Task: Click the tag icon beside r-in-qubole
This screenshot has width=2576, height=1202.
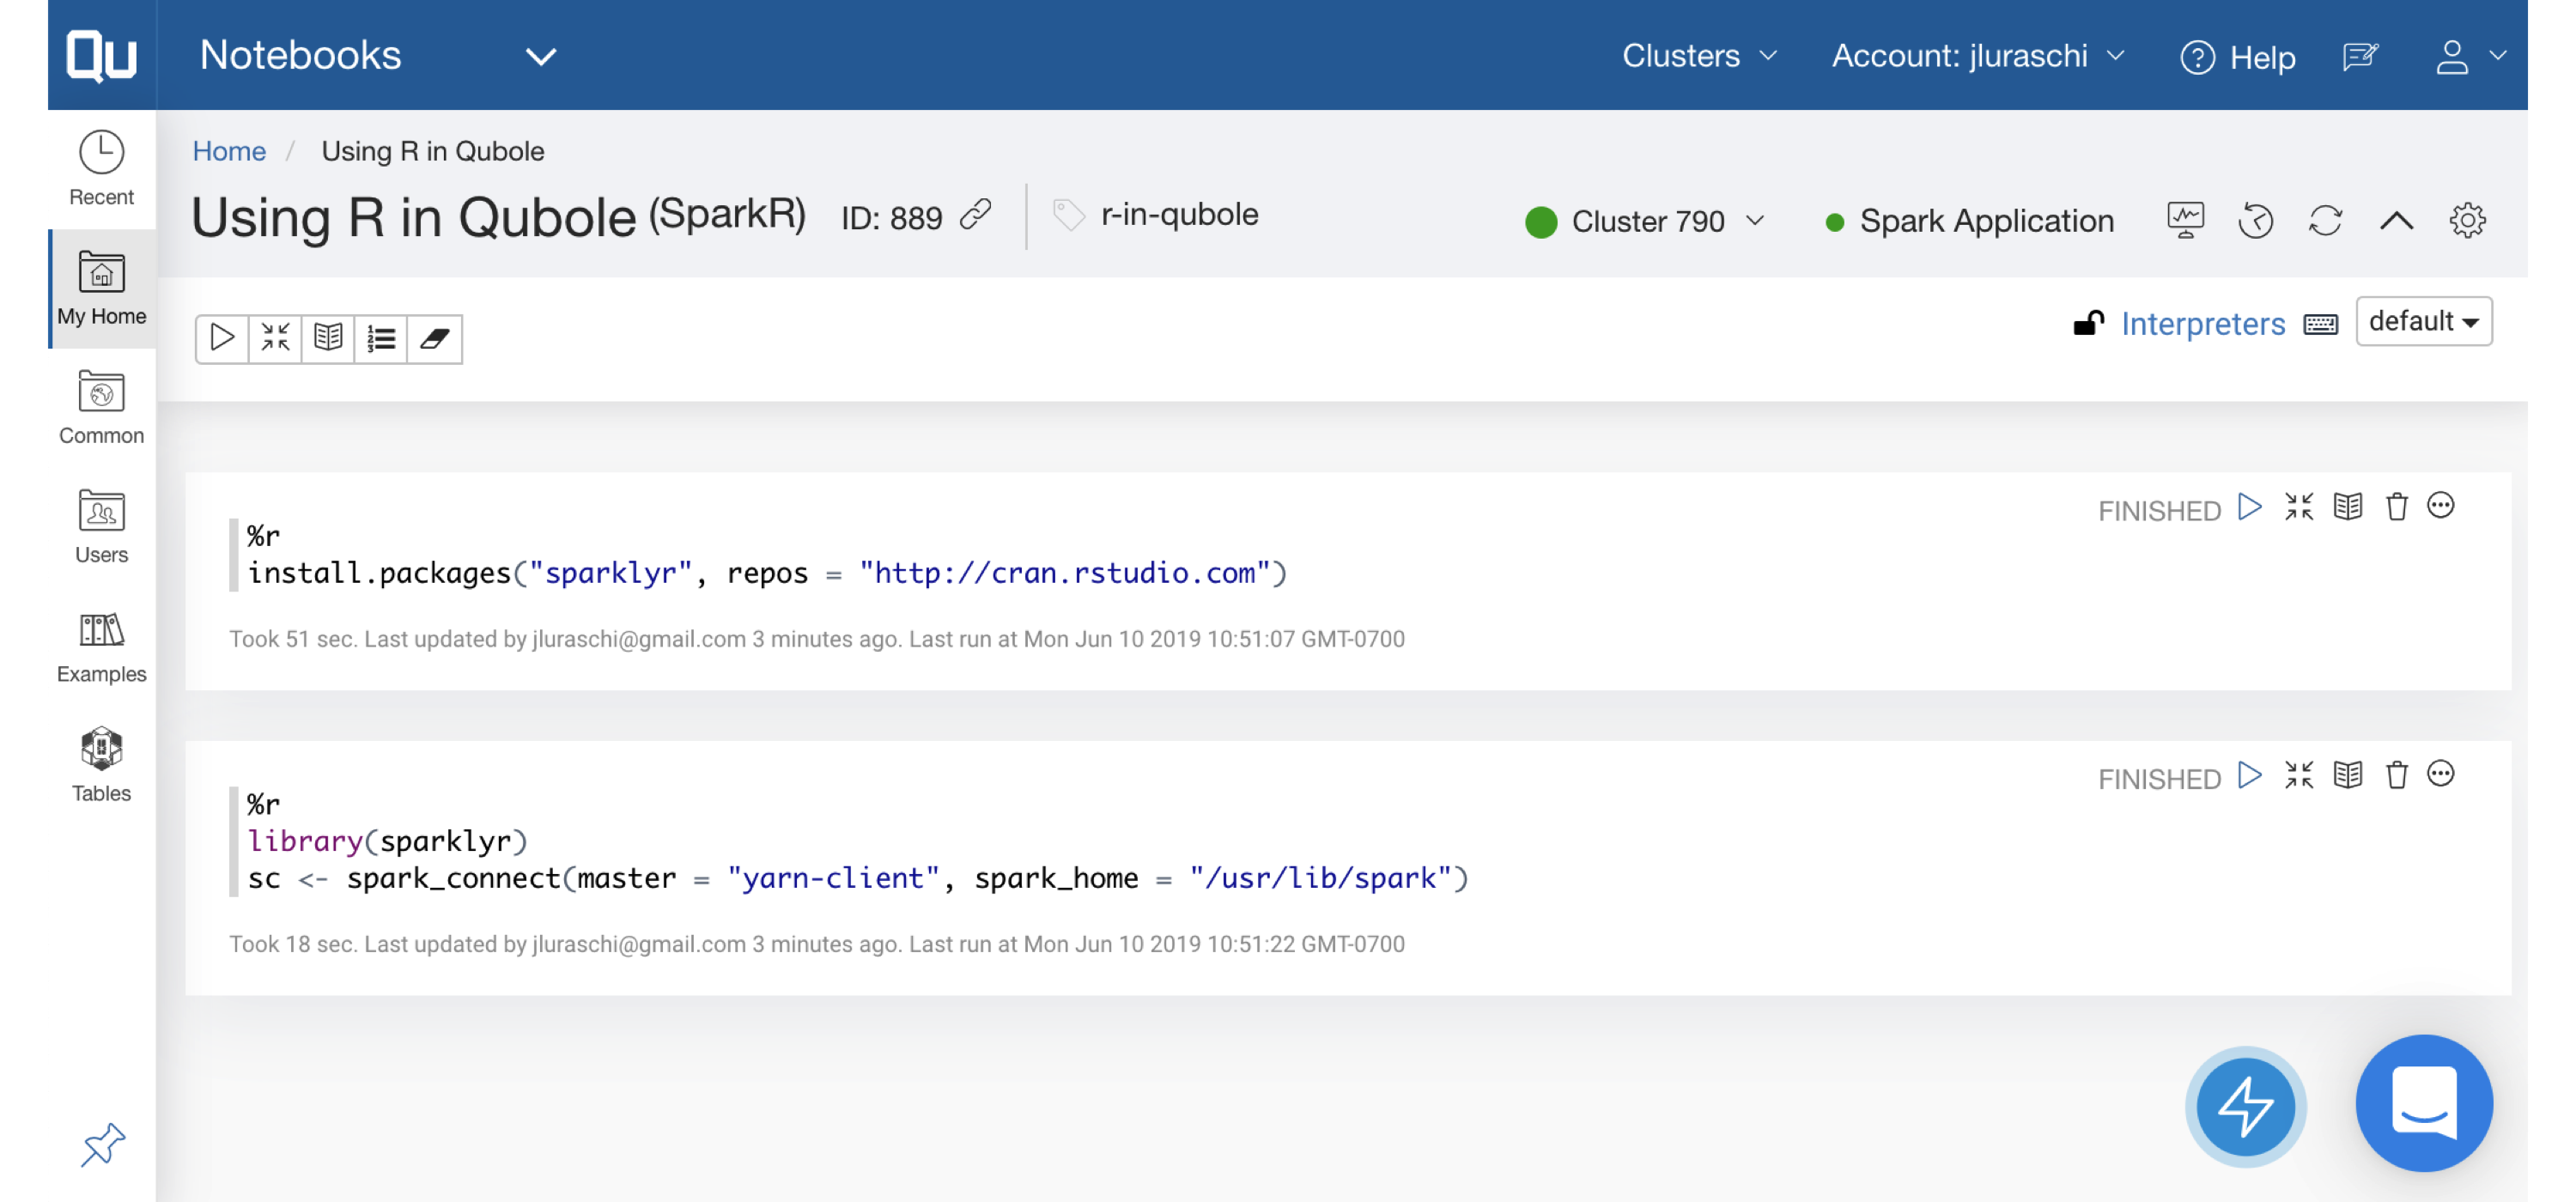Action: (1068, 215)
